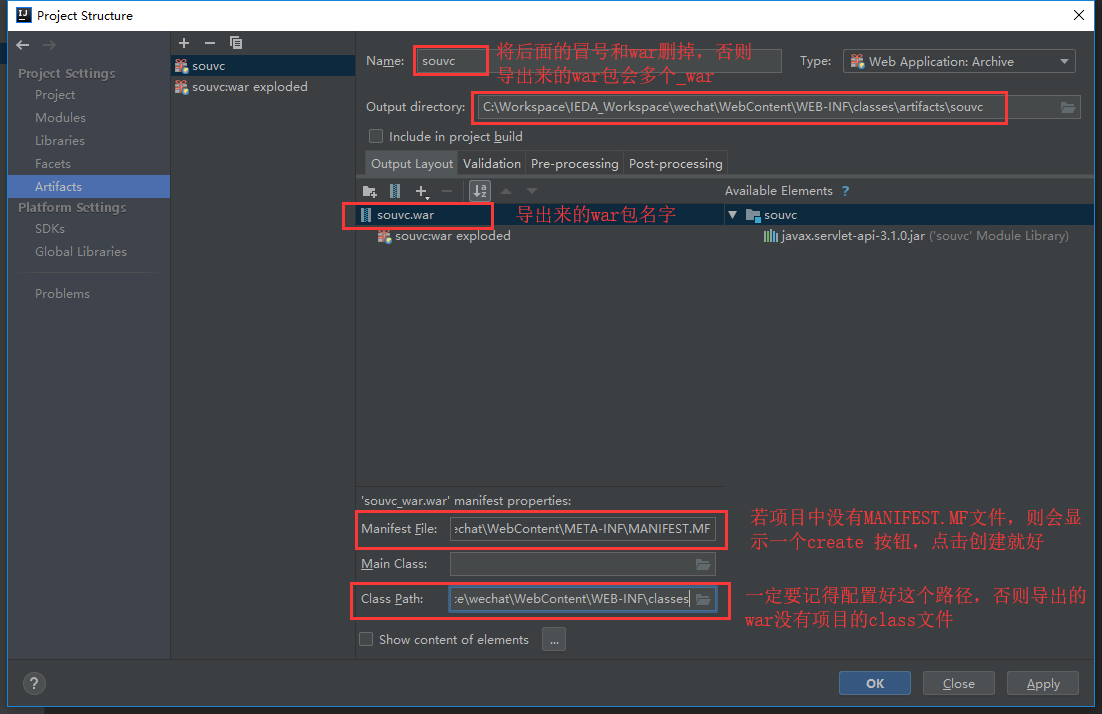1102x714 pixels.
Task: Go back with the left arrow
Action: 22,45
